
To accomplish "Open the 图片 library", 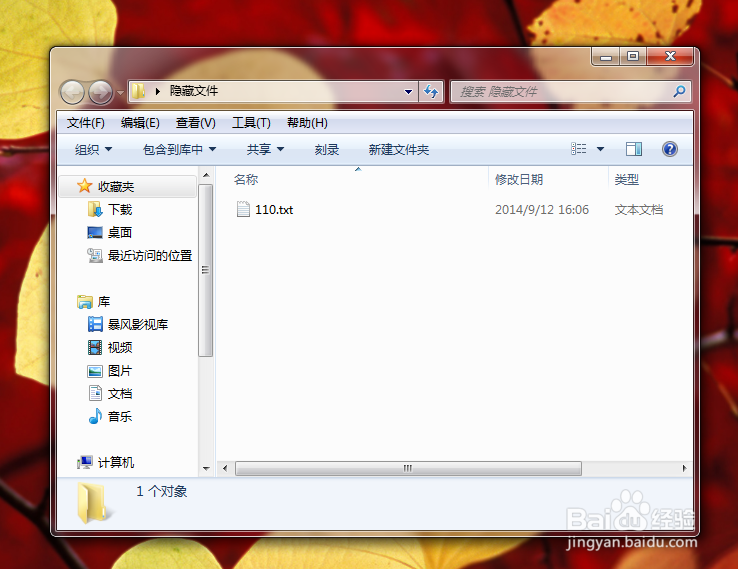I will [120, 371].
